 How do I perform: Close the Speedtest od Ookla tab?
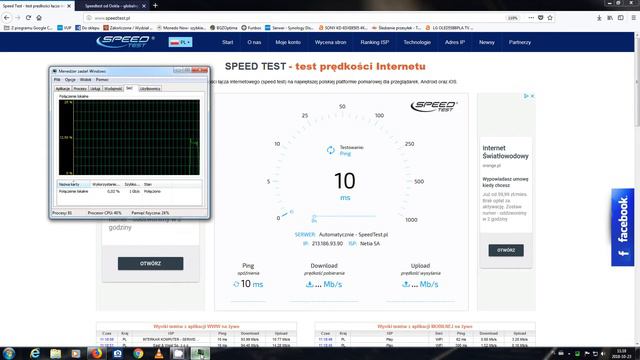point(144,6)
